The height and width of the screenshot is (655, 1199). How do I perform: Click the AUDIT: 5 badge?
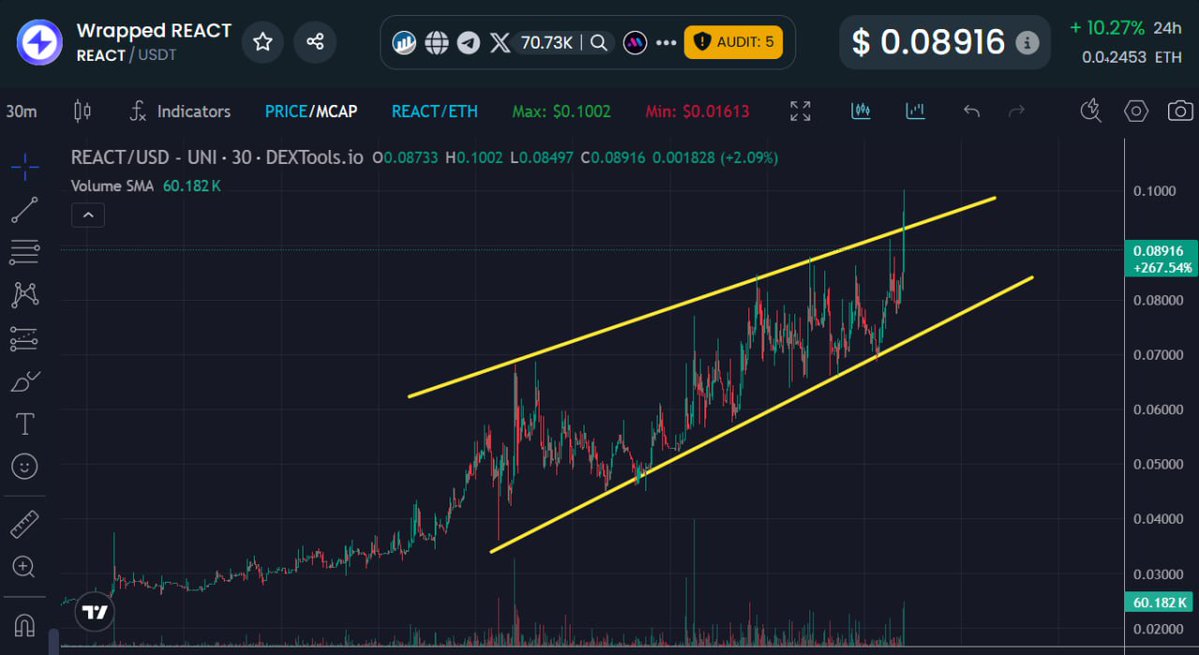pyautogui.click(x=733, y=42)
